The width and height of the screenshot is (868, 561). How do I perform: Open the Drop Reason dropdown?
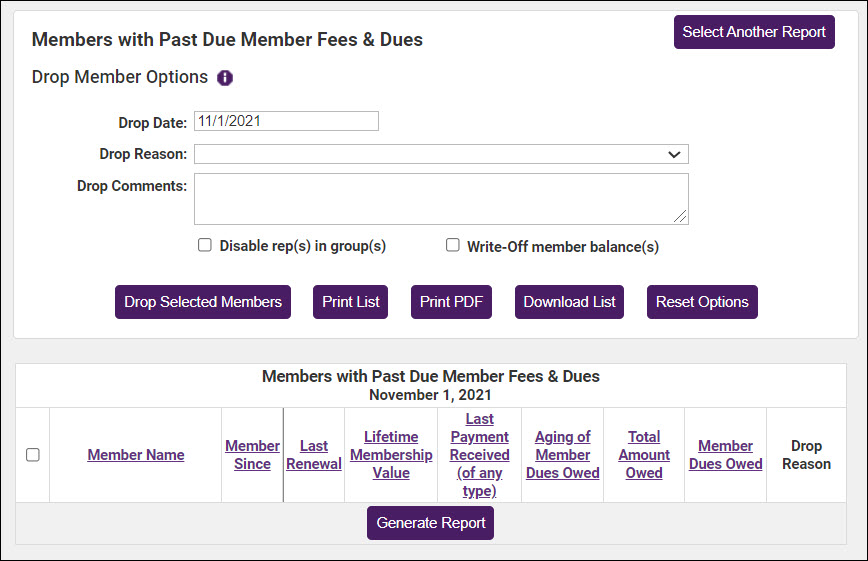pyautogui.click(x=441, y=154)
